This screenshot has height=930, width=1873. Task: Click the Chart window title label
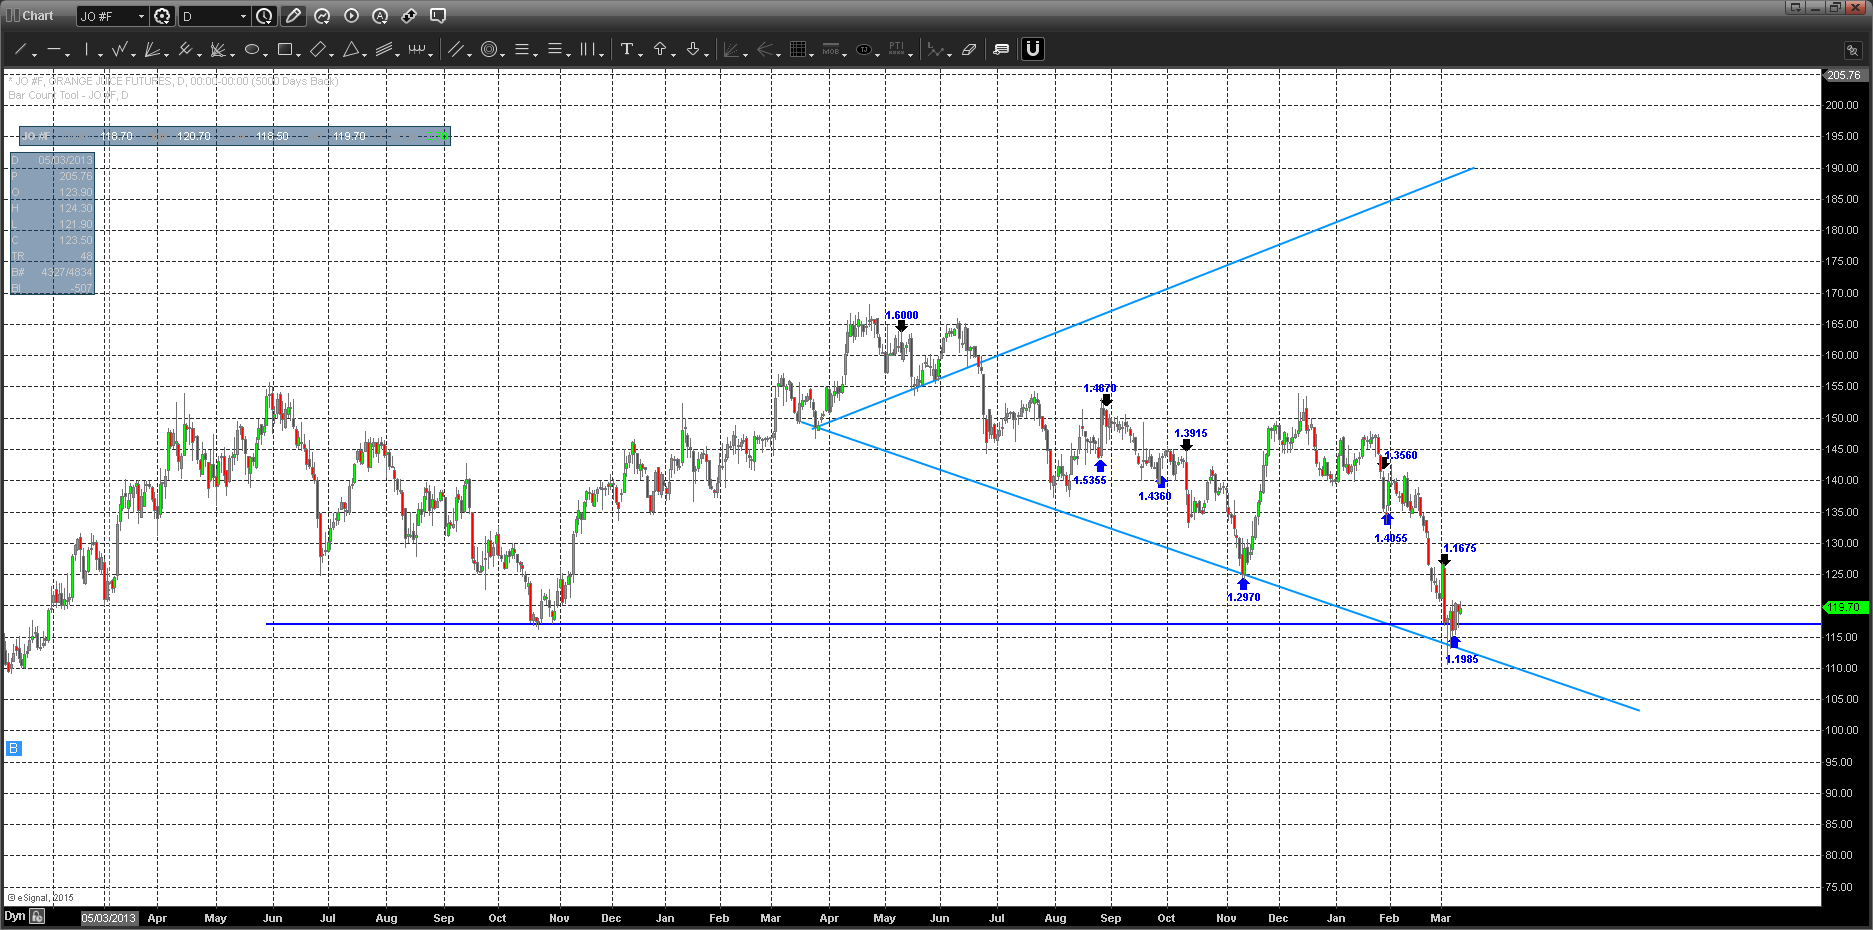38,16
